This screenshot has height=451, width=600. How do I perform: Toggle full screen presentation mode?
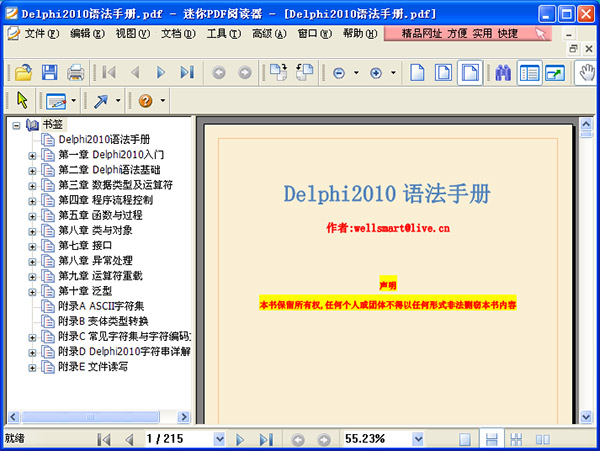tap(555, 73)
